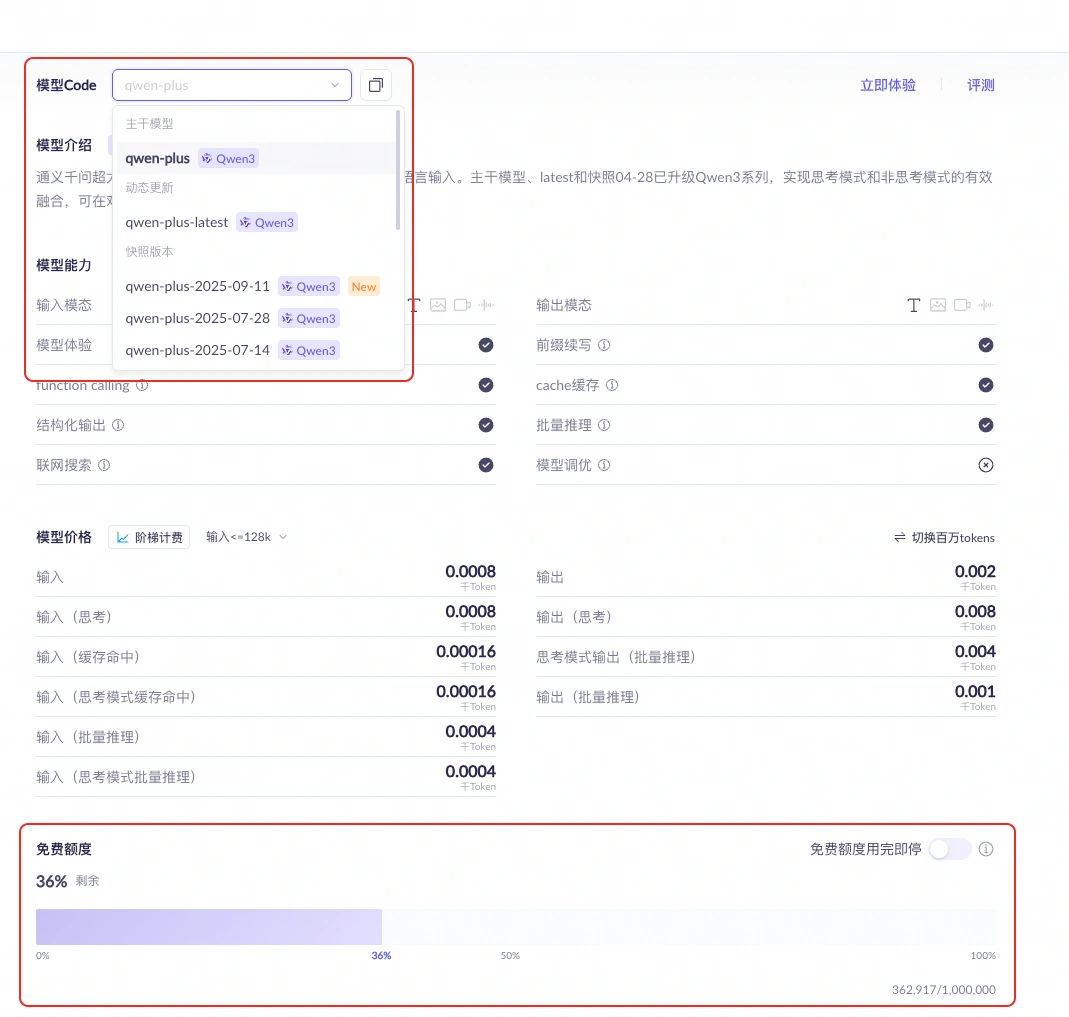This screenshot has width=1069, height=1017.
Task: Click the checkmark for function calling
Action: click(486, 385)
